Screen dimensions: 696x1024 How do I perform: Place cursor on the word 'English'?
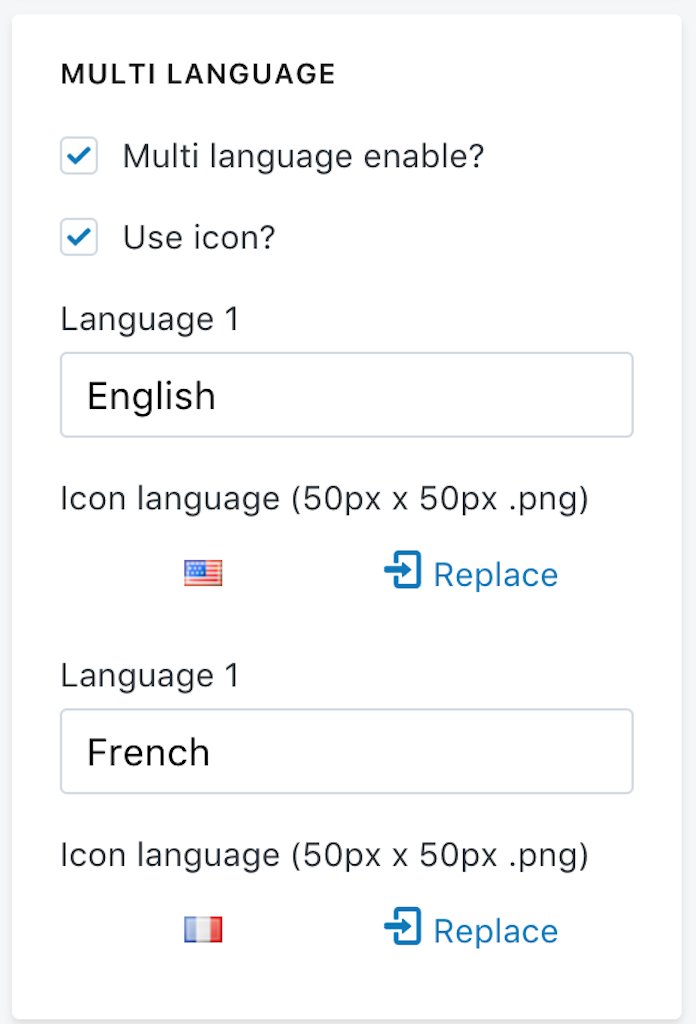click(151, 396)
